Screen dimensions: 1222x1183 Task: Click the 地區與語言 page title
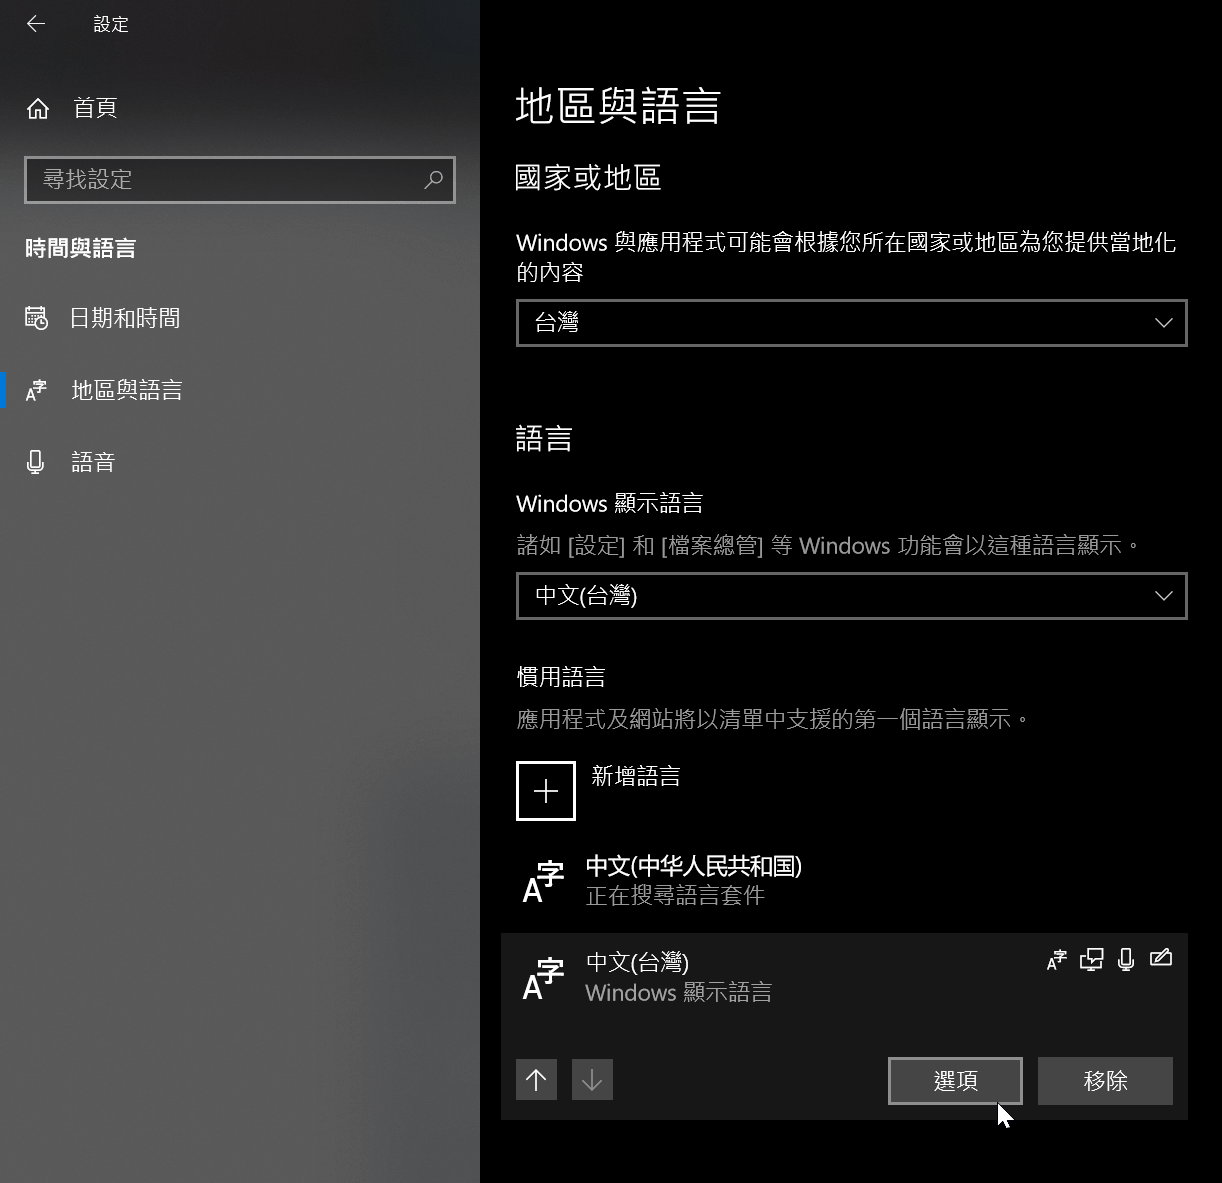point(618,106)
